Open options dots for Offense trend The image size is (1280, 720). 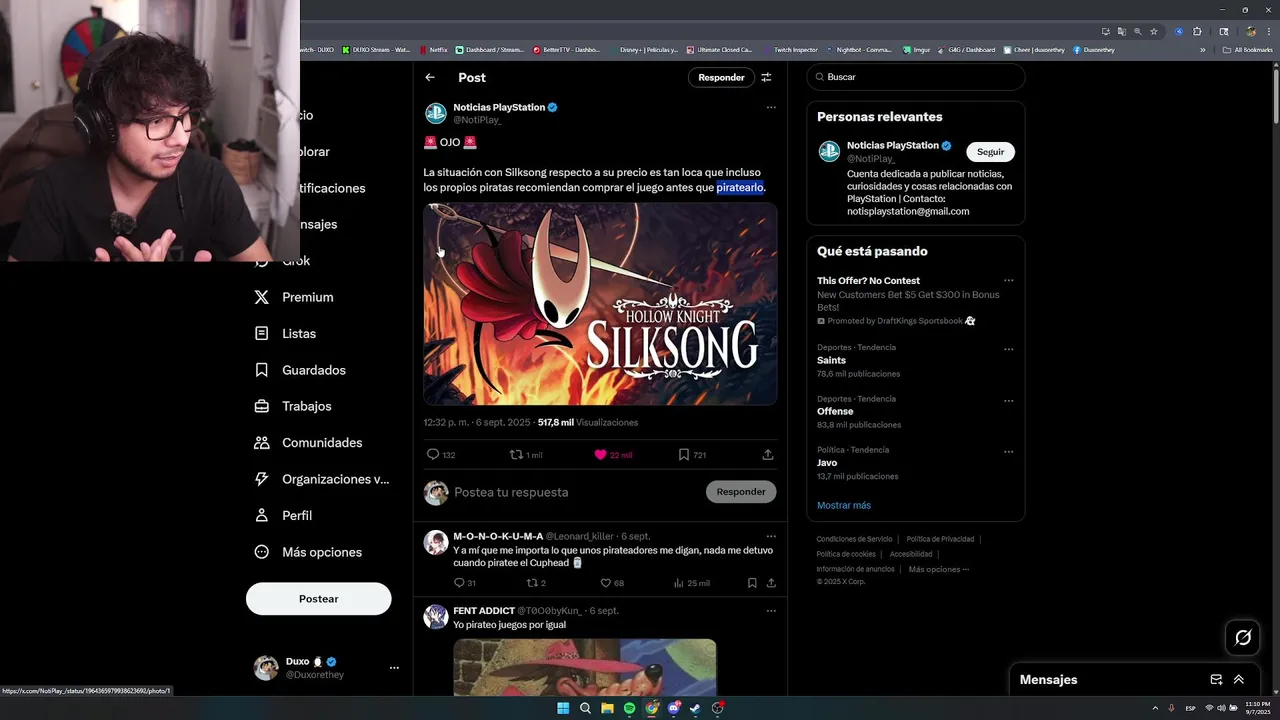[x=1008, y=400]
